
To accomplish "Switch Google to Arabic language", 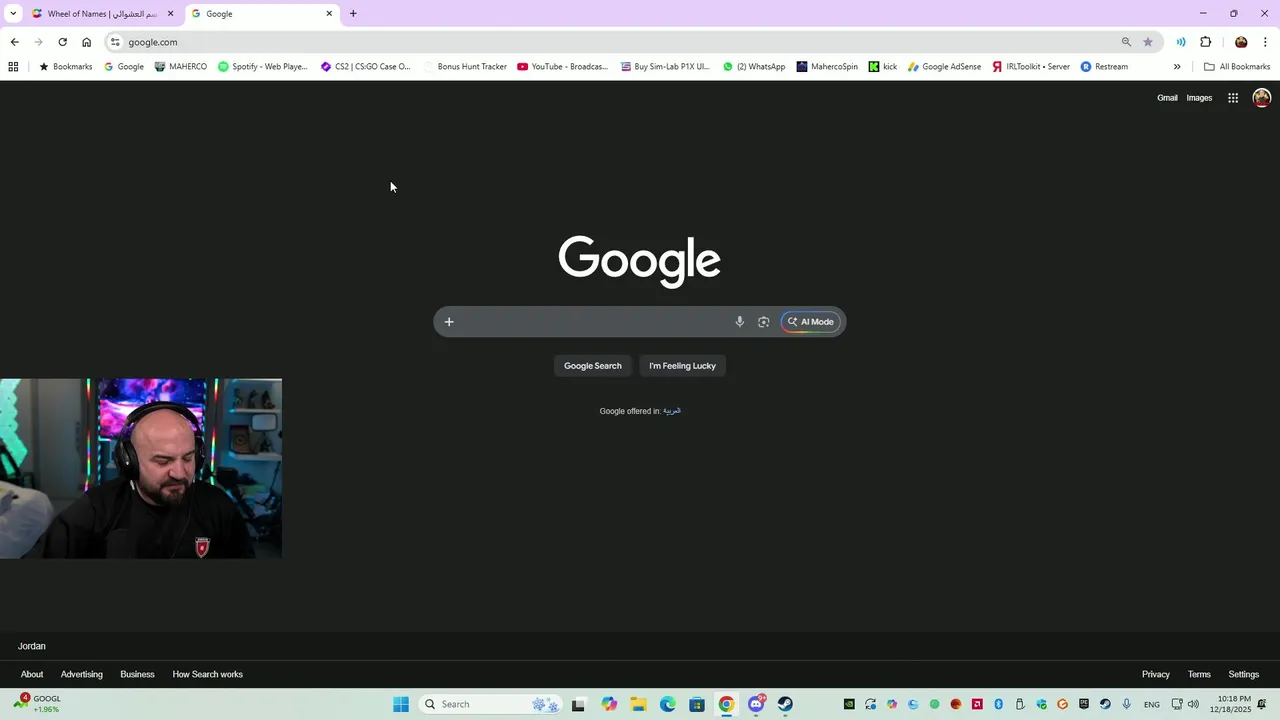I will [x=672, y=411].
